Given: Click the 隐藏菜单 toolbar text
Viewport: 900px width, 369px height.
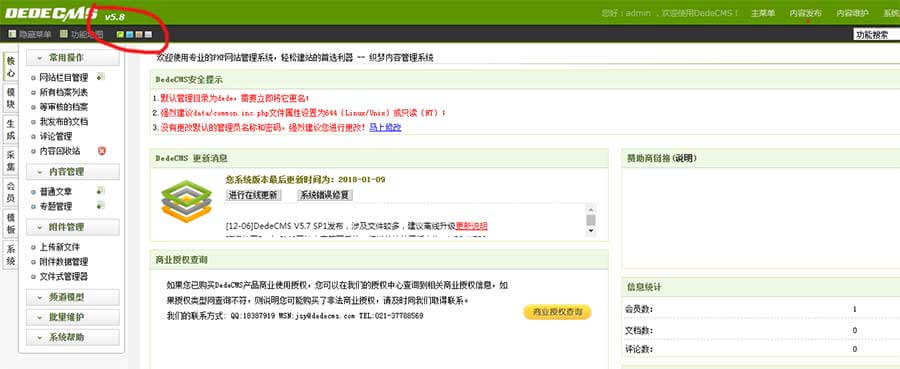Looking at the screenshot, I should [x=35, y=35].
